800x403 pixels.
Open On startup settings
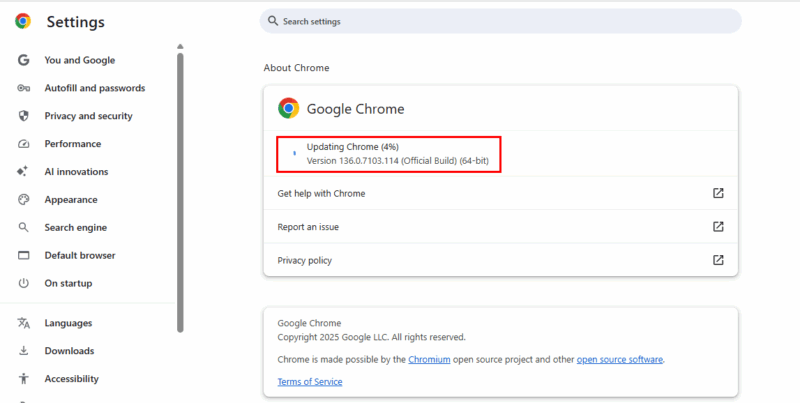tap(68, 283)
